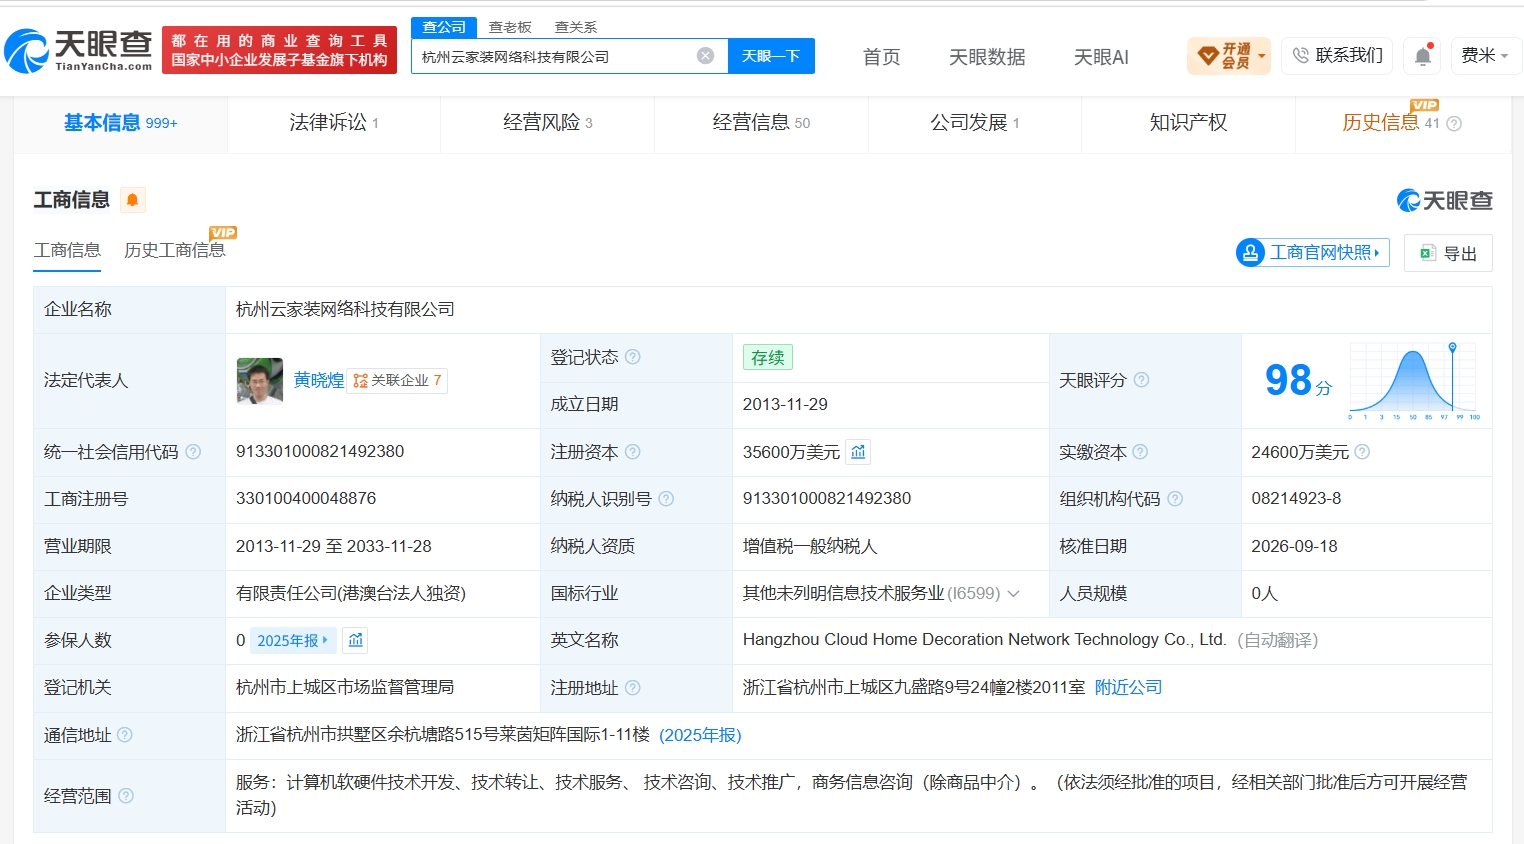This screenshot has width=1524, height=844.
Task: Click the 导出 export button
Action: (1448, 253)
